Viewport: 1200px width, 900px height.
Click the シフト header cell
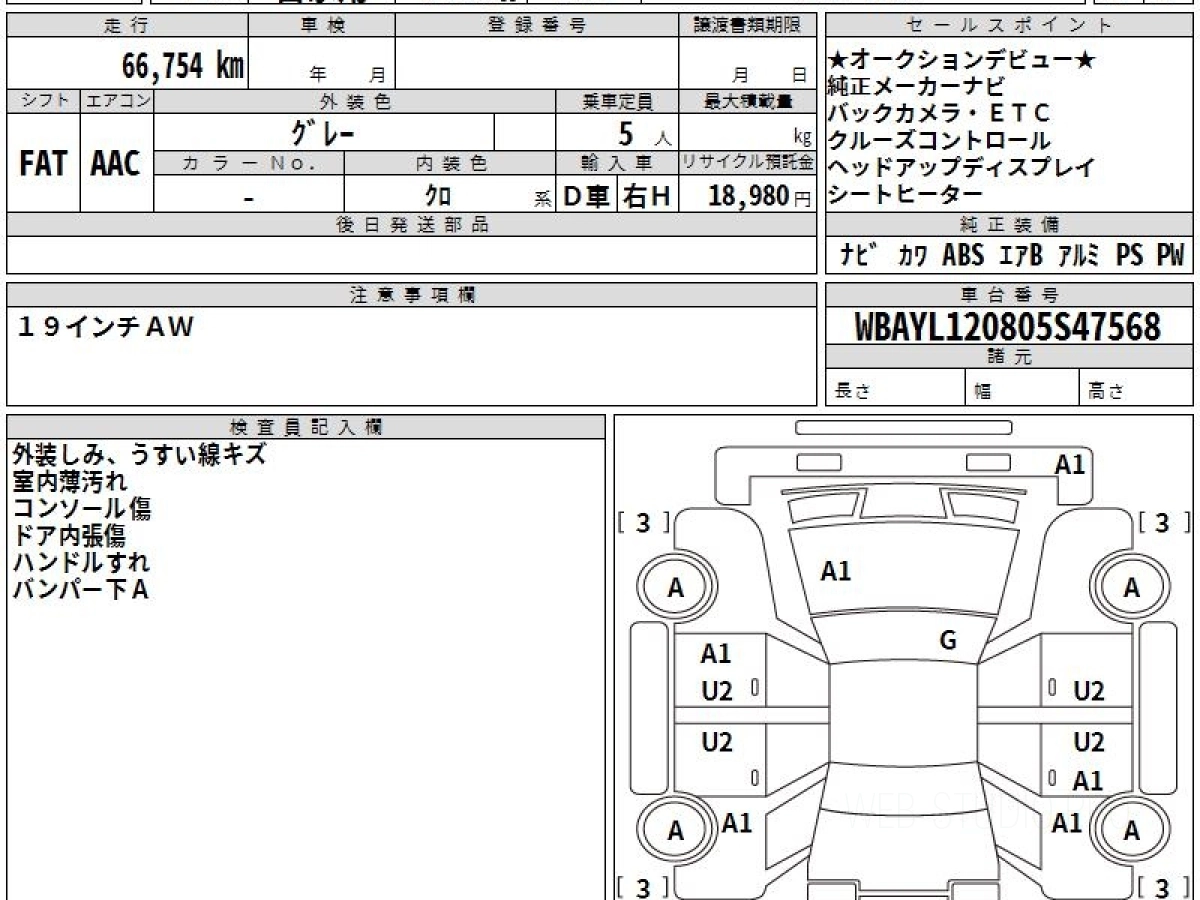pos(43,101)
